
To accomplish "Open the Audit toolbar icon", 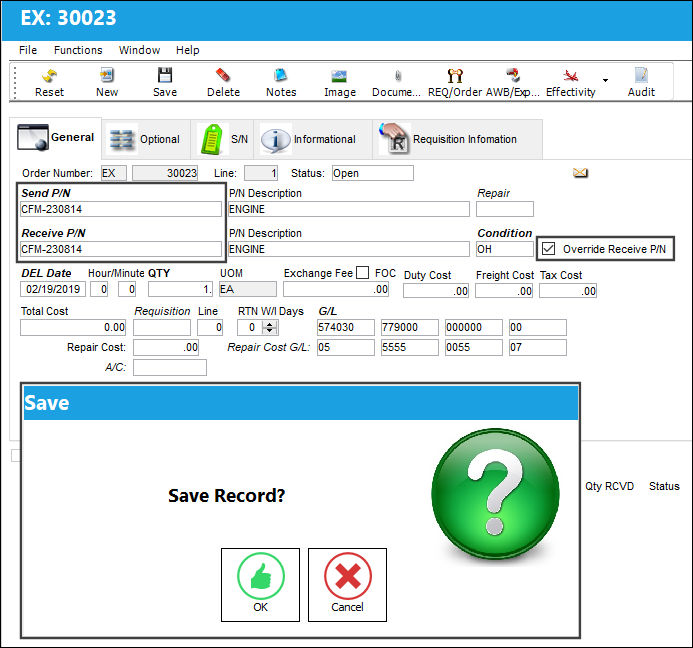I will coord(641,76).
